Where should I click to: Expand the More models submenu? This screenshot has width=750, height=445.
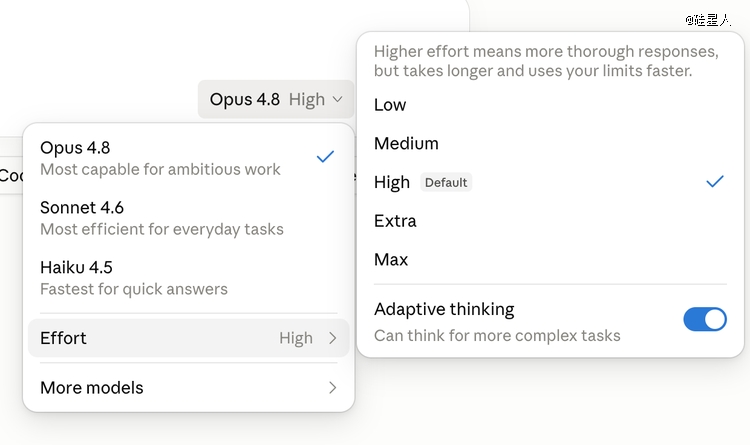188,388
